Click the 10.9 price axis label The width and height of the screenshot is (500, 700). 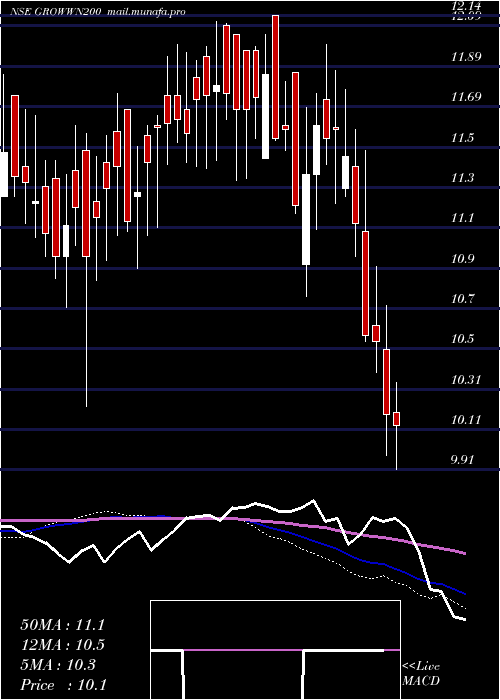[462, 258]
